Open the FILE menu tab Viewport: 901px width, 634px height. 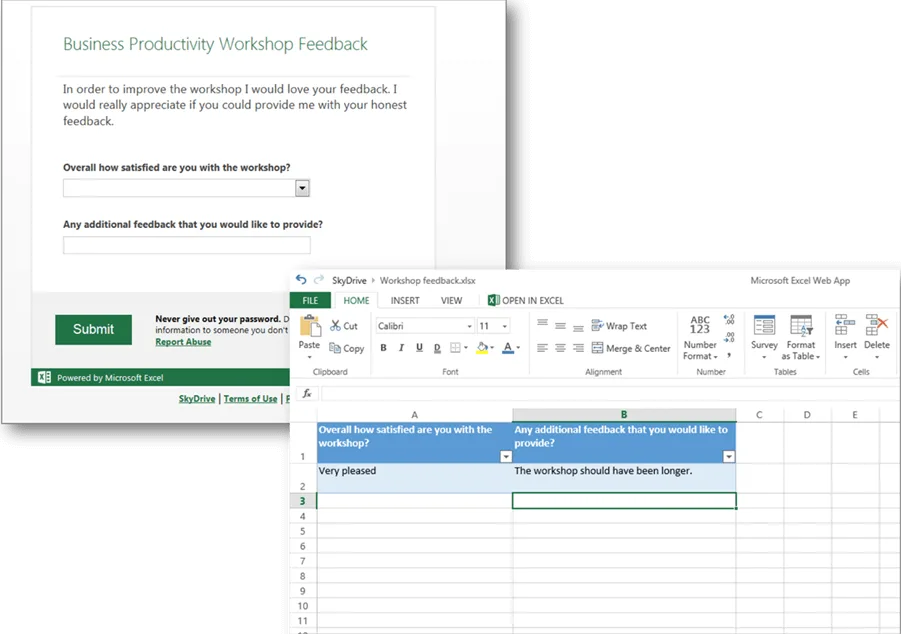[310, 300]
